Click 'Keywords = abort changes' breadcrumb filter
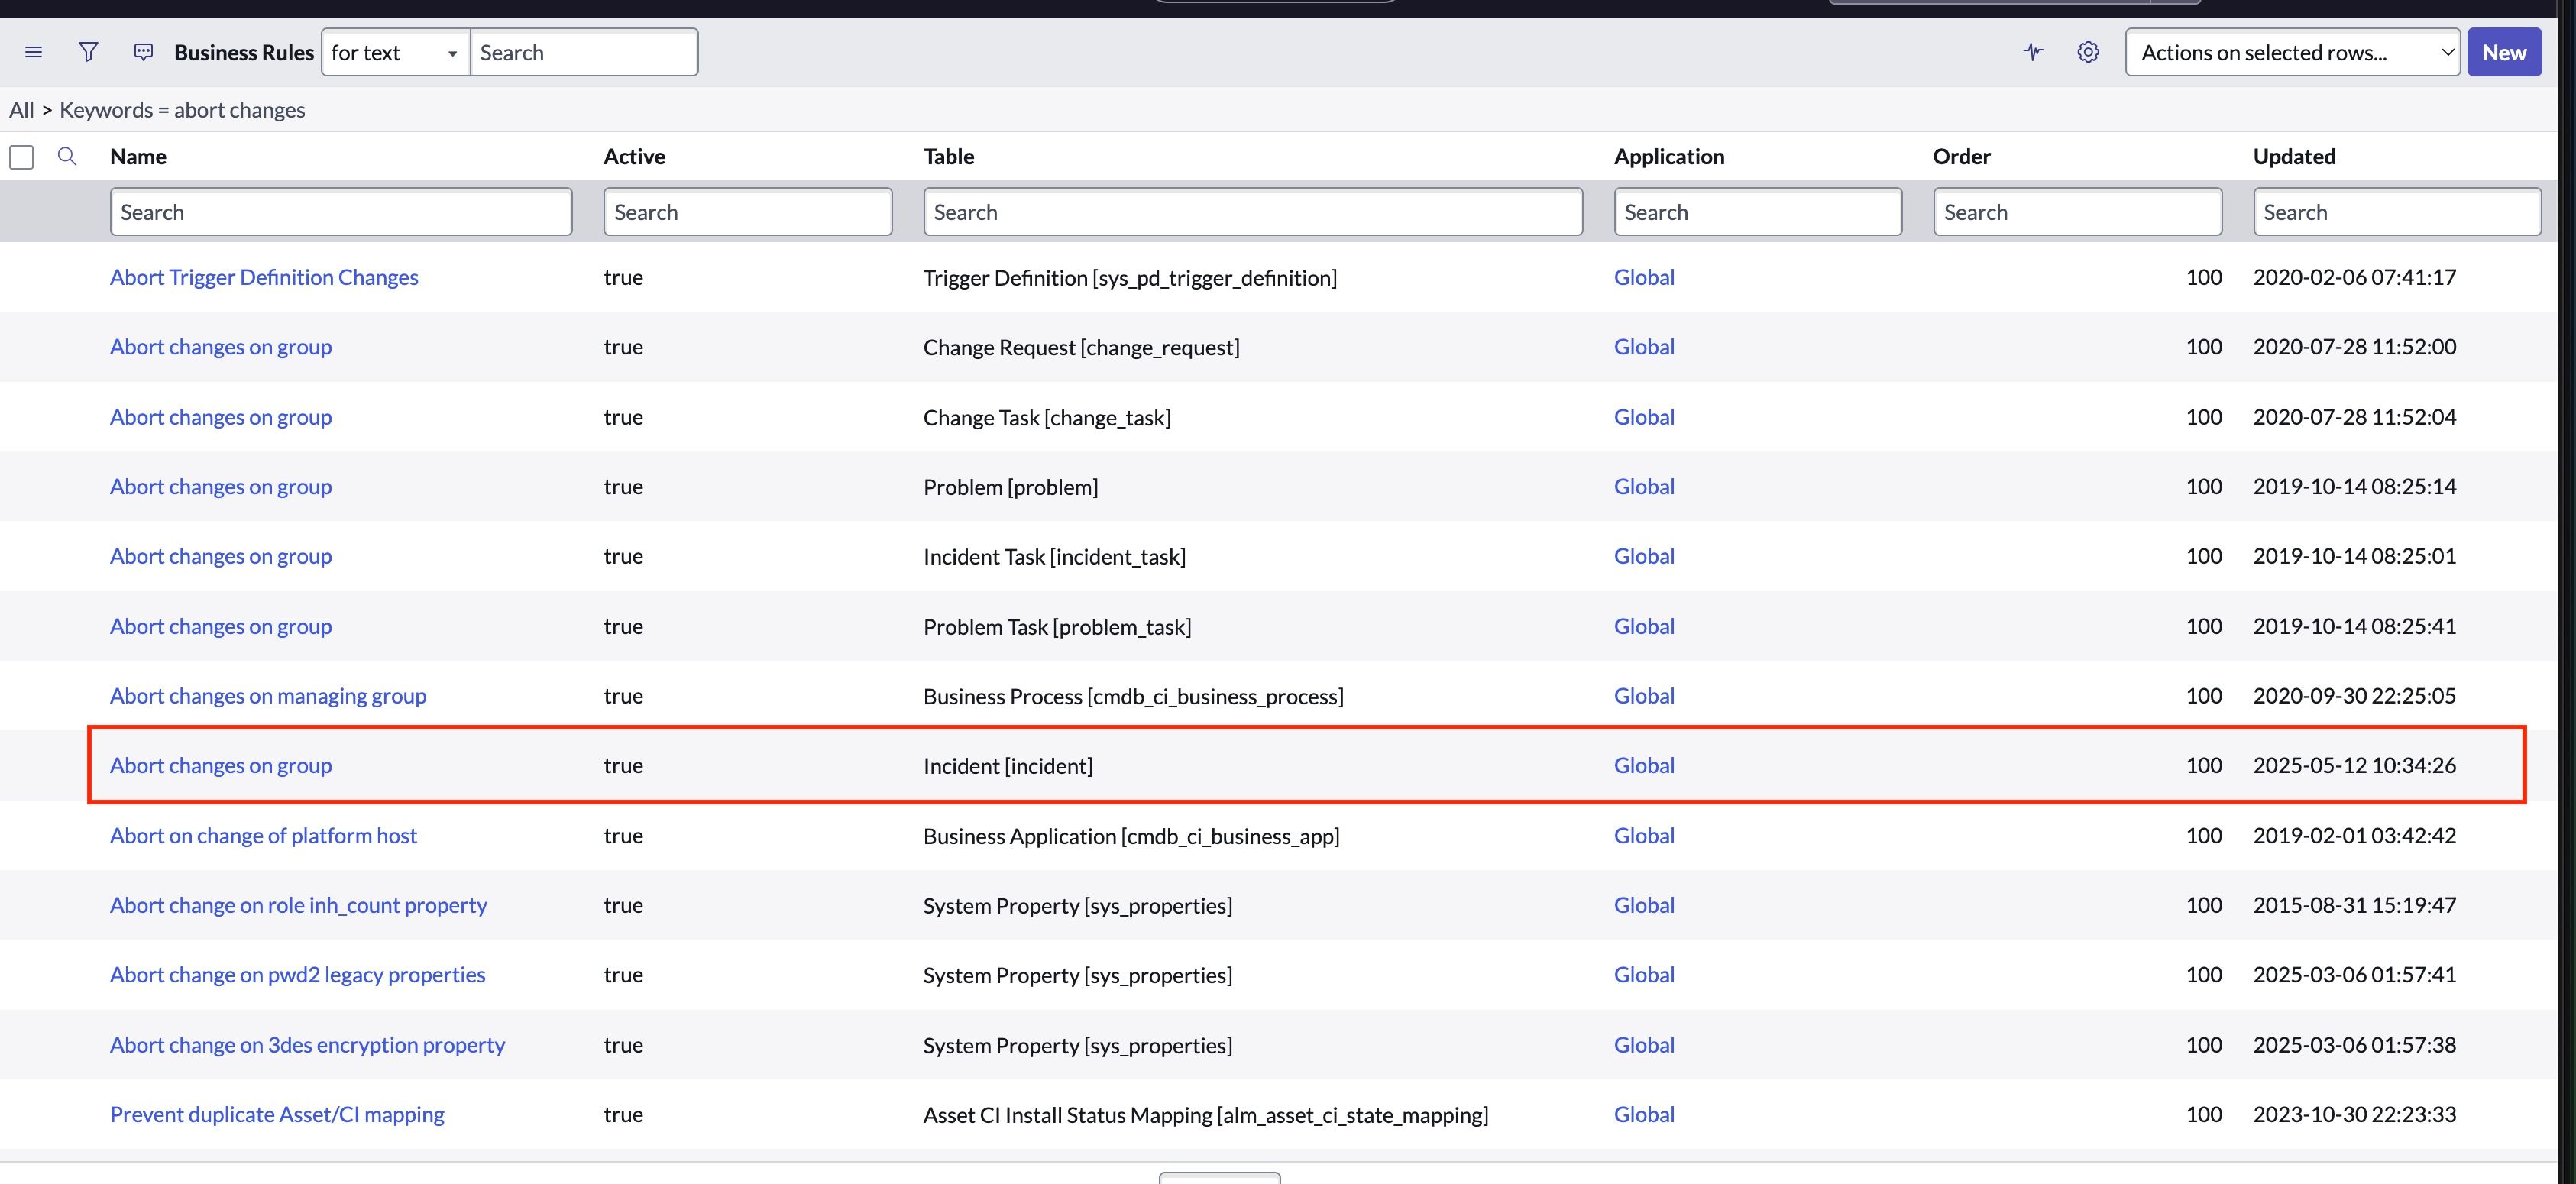This screenshot has width=2576, height=1184. tap(182, 110)
